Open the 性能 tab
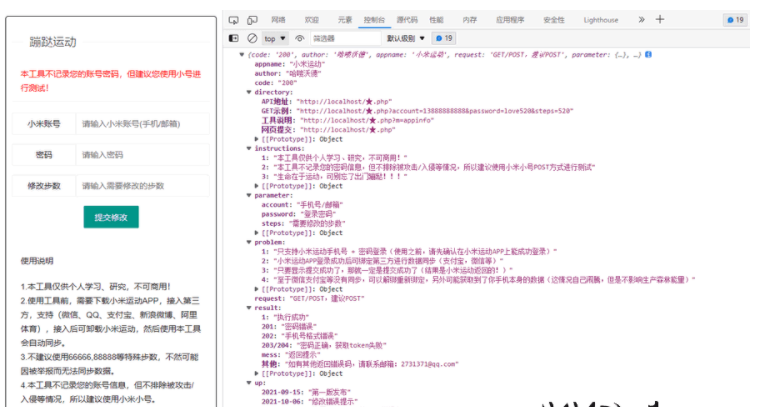Viewport: 763px width, 407px height. pos(436,20)
